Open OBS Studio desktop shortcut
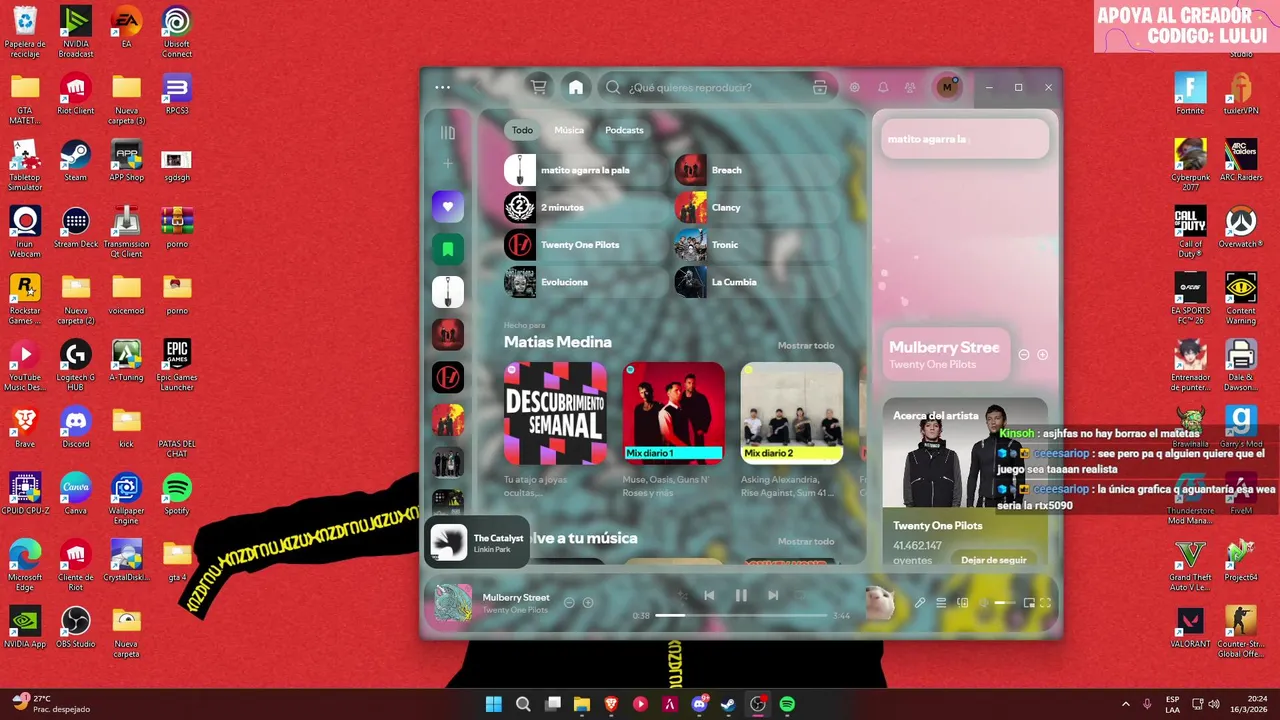The image size is (1280, 720). coord(75,628)
